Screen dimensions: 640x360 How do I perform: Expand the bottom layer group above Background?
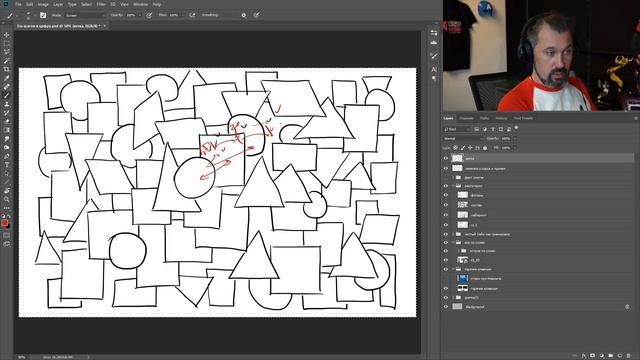tap(453, 298)
